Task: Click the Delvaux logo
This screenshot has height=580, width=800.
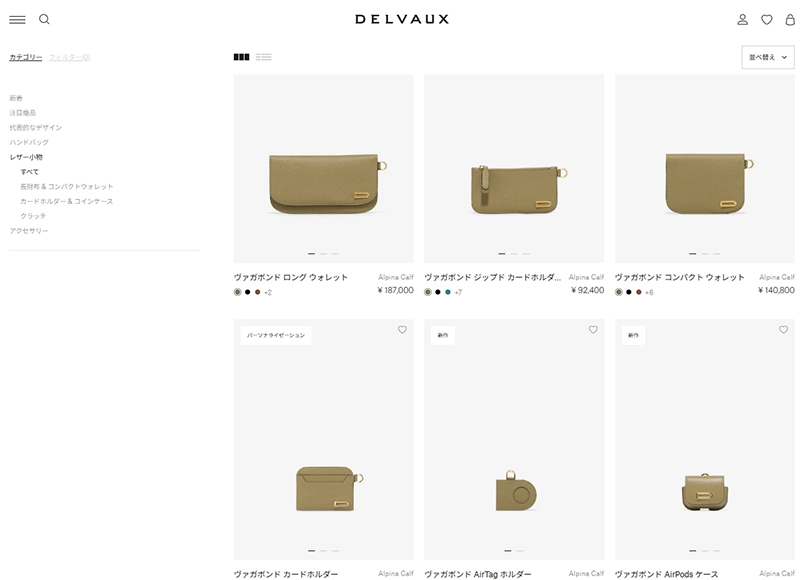Action: point(402,19)
